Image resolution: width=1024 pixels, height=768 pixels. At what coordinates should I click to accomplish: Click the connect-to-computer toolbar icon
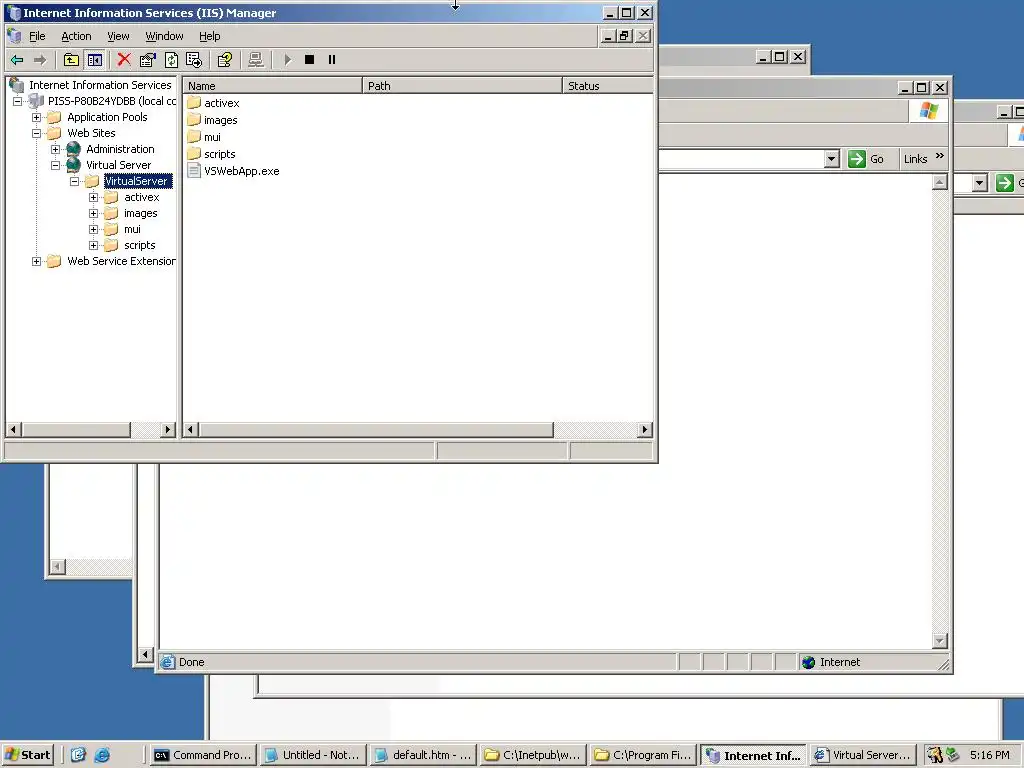coord(255,60)
